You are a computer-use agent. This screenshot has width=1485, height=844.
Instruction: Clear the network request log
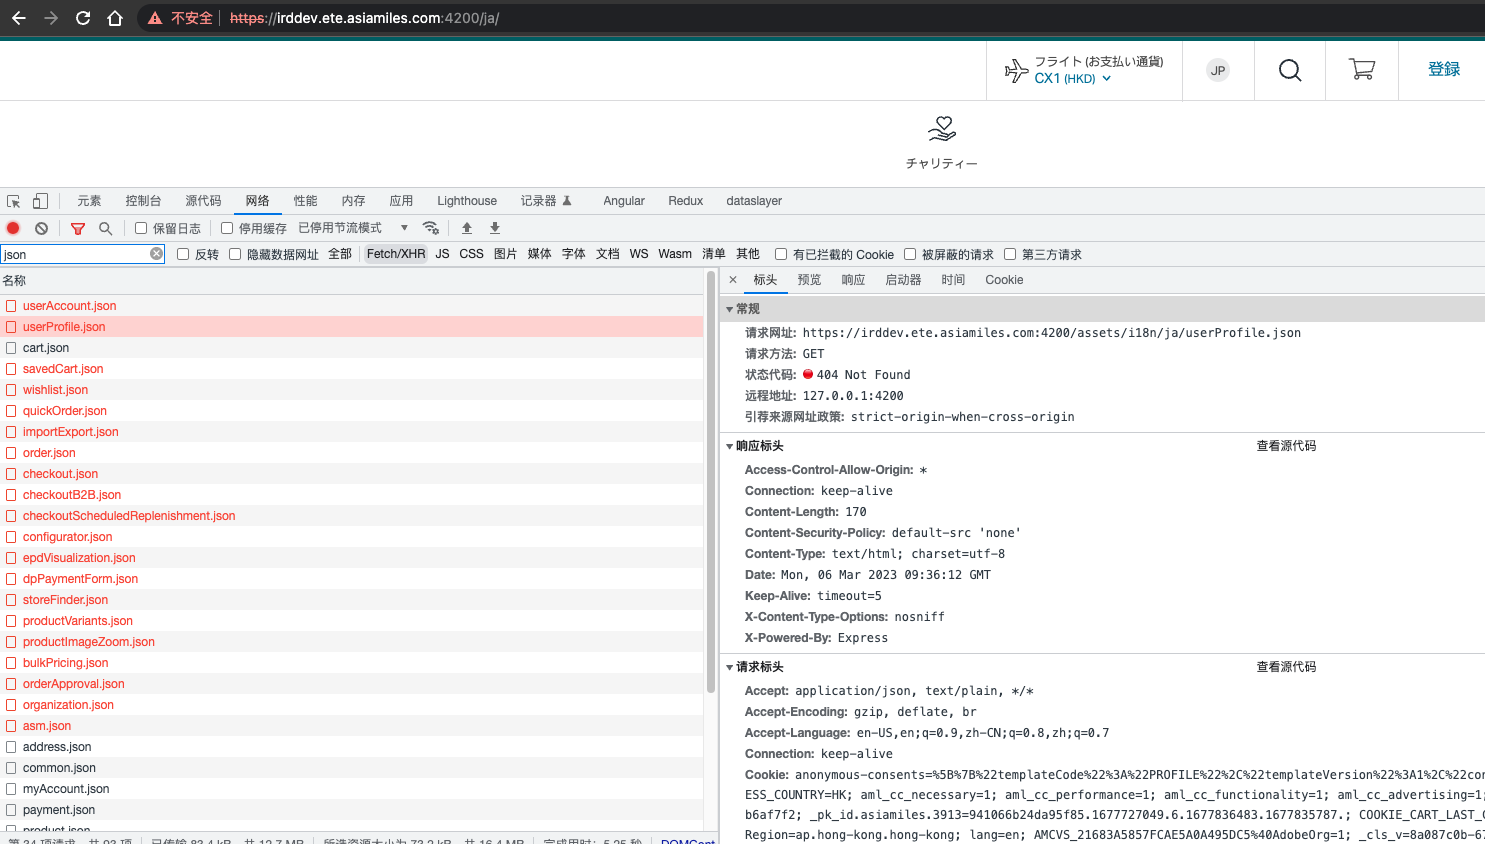(x=41, y=228)
